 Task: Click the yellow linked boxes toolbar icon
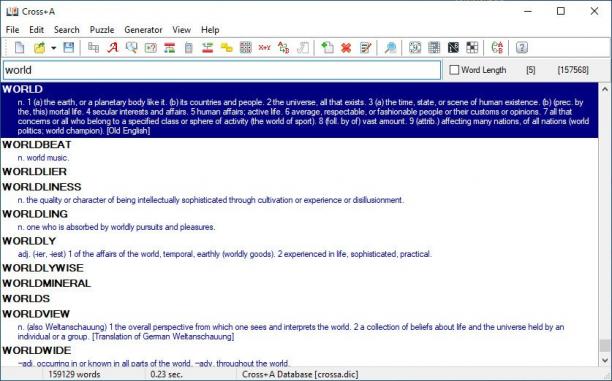226,48
